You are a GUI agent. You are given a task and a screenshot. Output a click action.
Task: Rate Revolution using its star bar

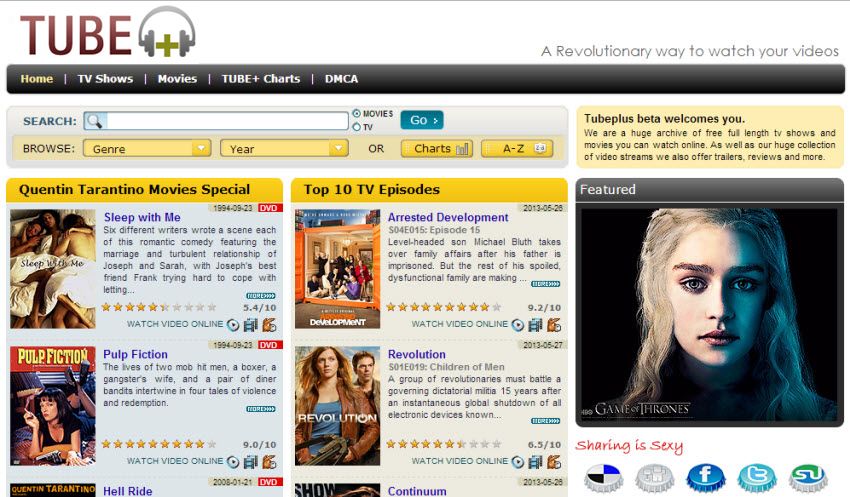point(443,444)
